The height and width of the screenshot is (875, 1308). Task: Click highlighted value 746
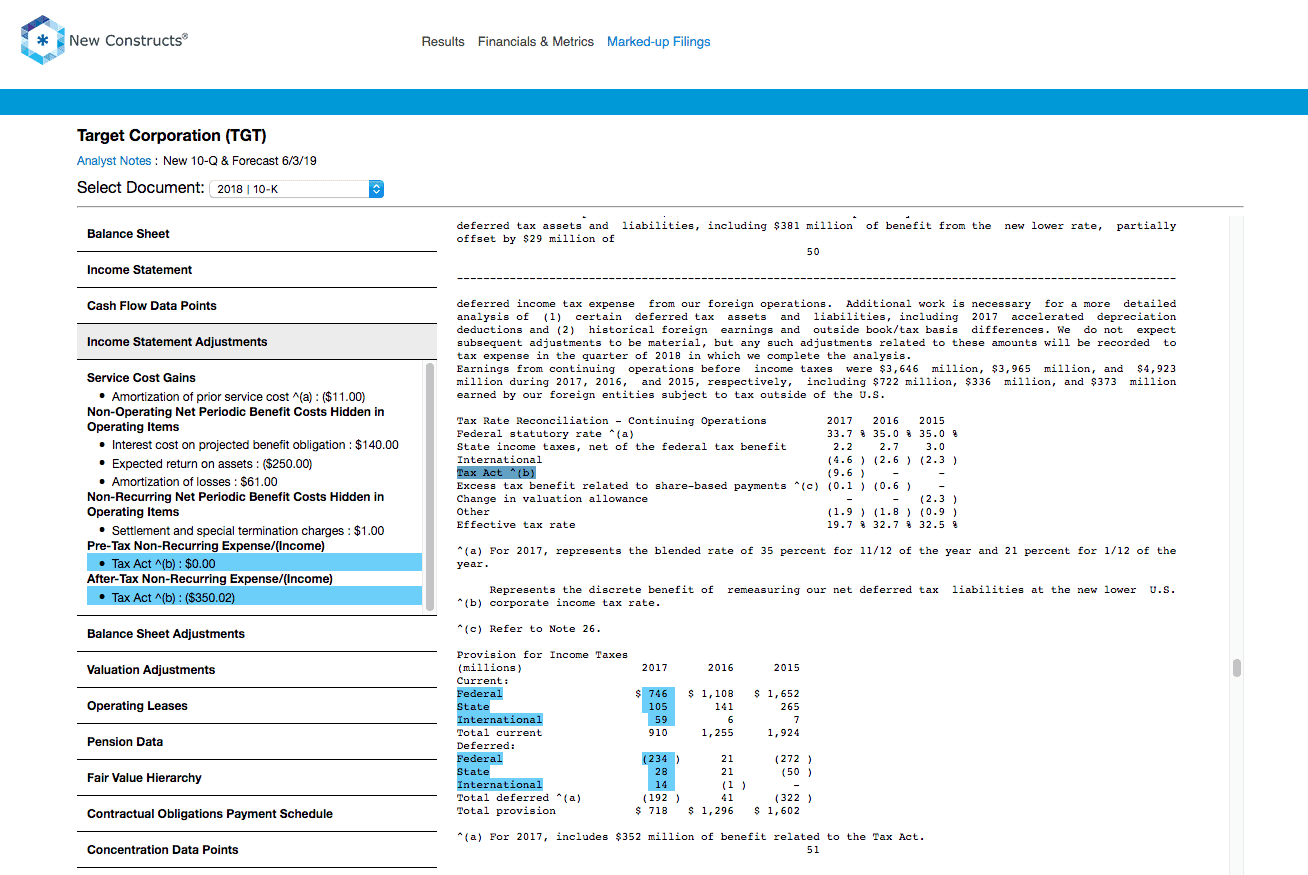click(x=658, y=694)
